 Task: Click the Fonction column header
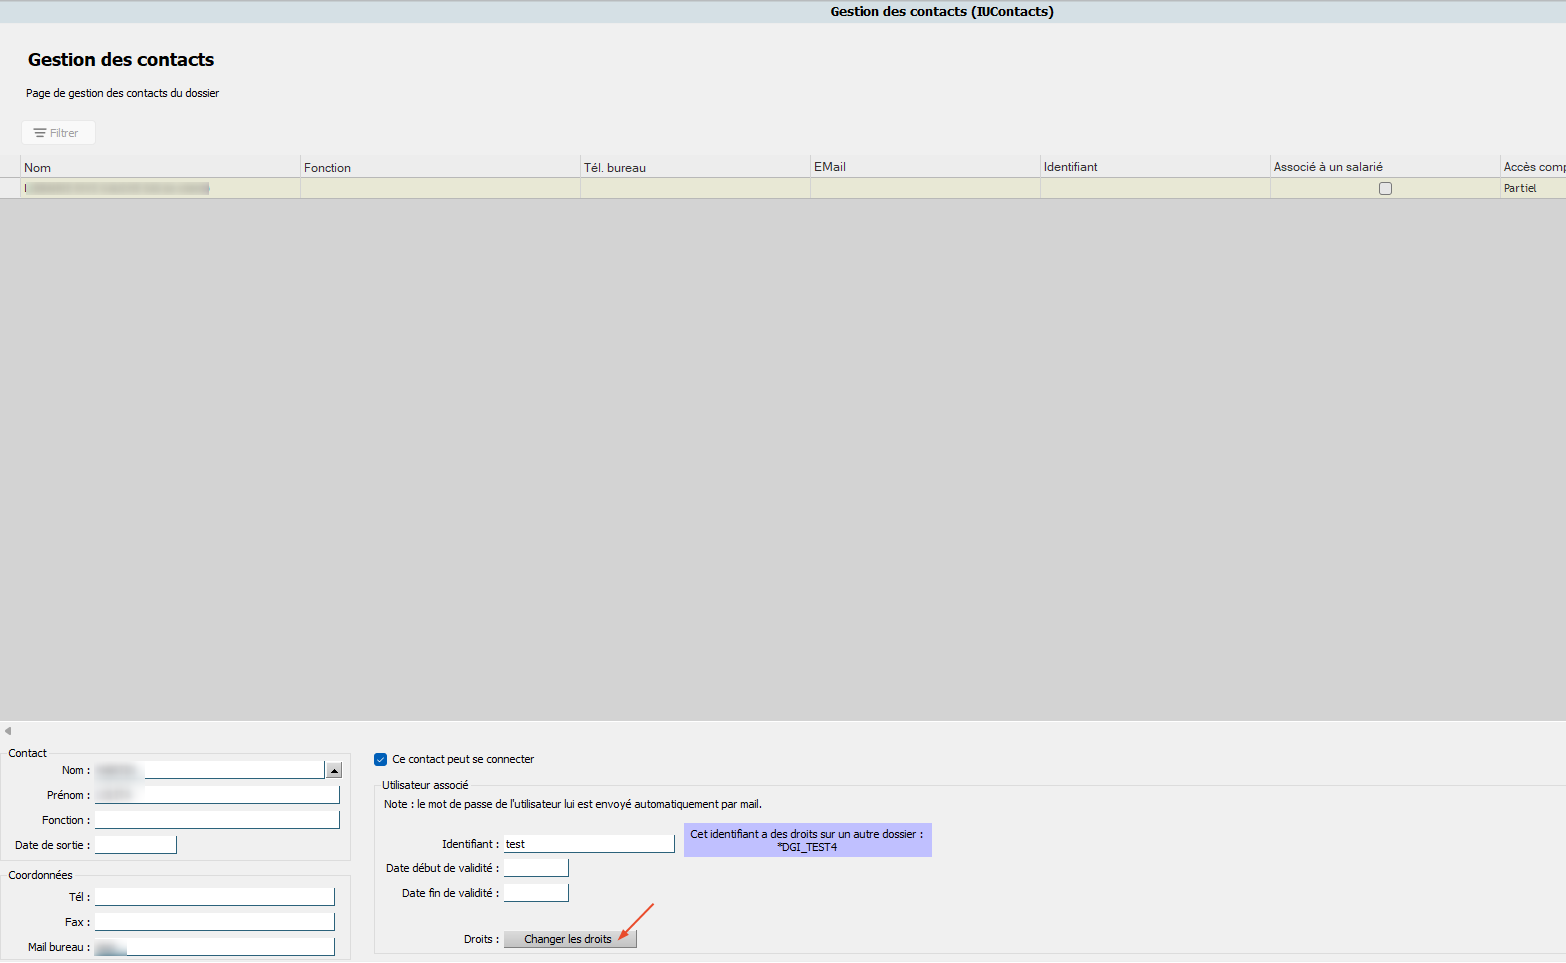pos(440,168)
